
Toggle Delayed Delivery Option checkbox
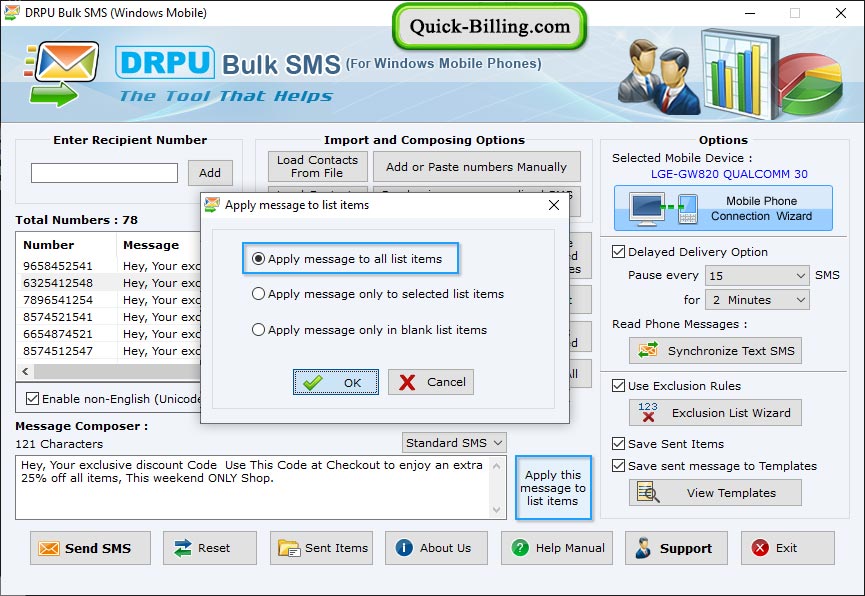618,252
